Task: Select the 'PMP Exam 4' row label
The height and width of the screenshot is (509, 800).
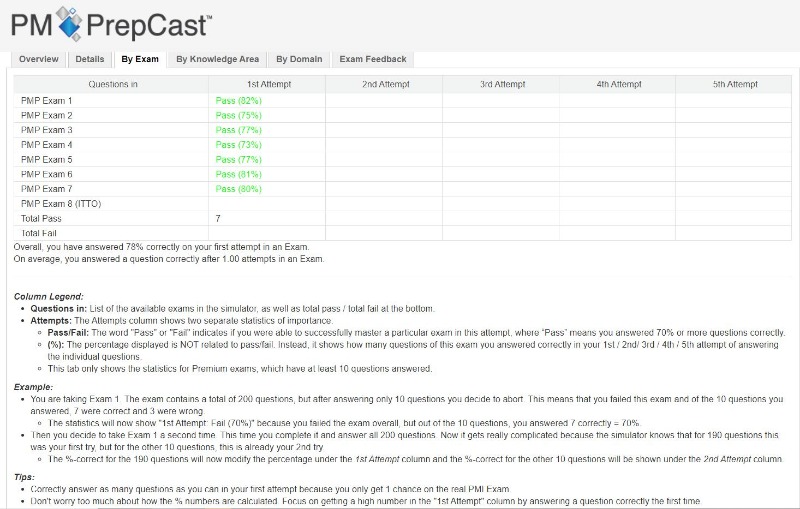Action: point(46,145)
